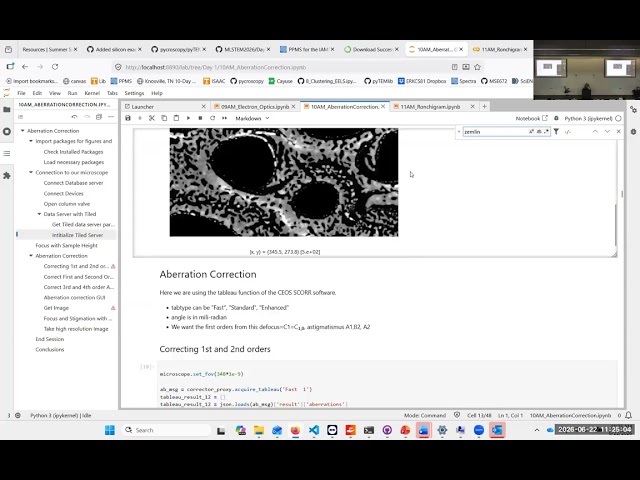Save the notebook with the save icon
This screenshot has width=640, height=480.
click(x=128, y=118)
